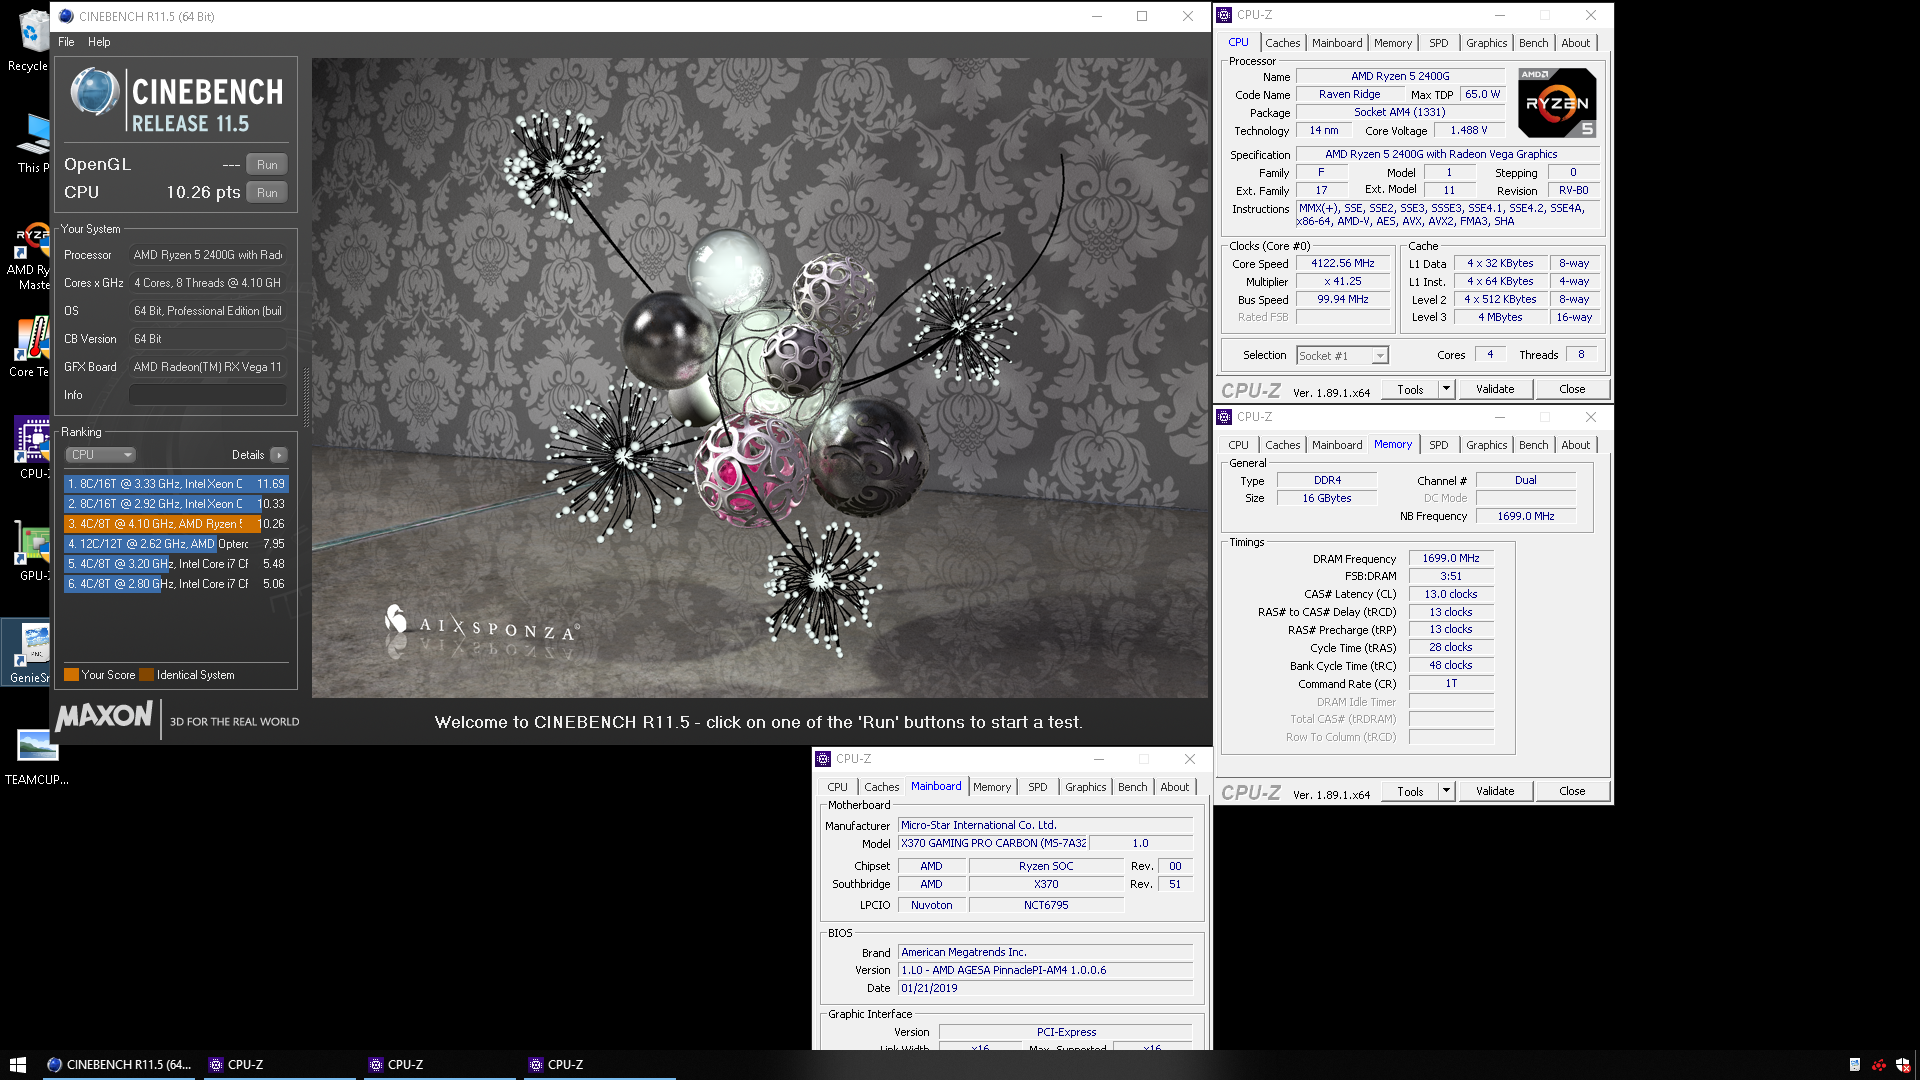The width and height of the screenshot is (1920, 1080).
Task: Click the Core Speed value 4122.56 MHz
Action: point(1343,264)
